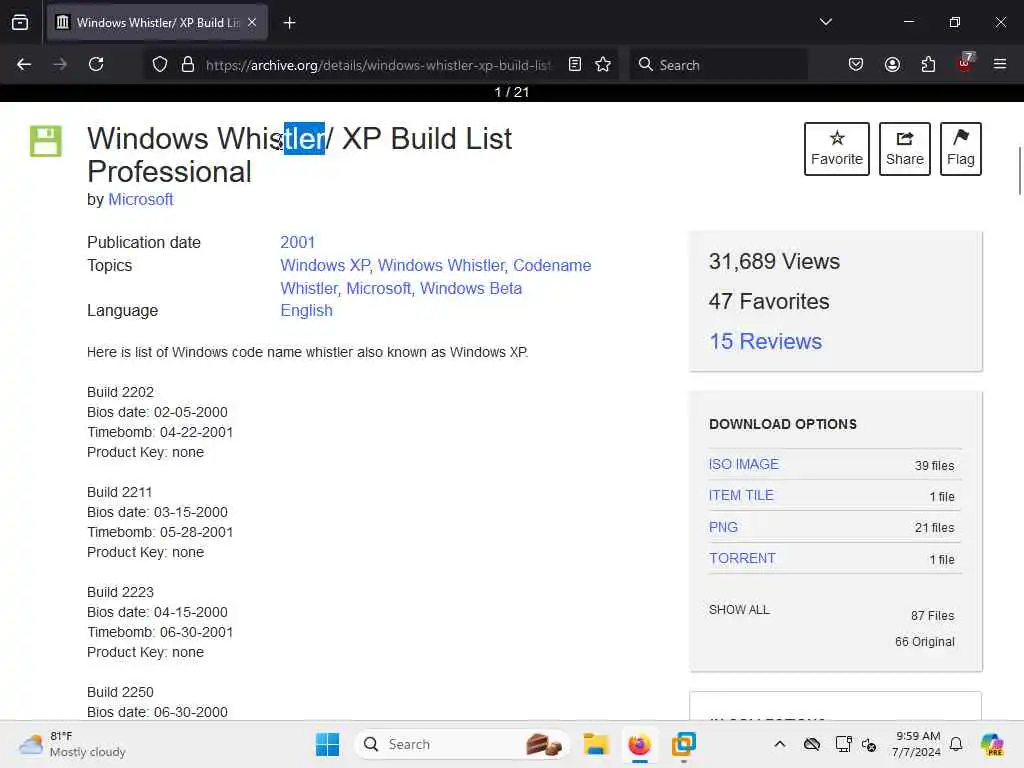Open the Firefox hamburger application menu
The height and width of the screenshot is (768, 1024).
(1000, 64)
